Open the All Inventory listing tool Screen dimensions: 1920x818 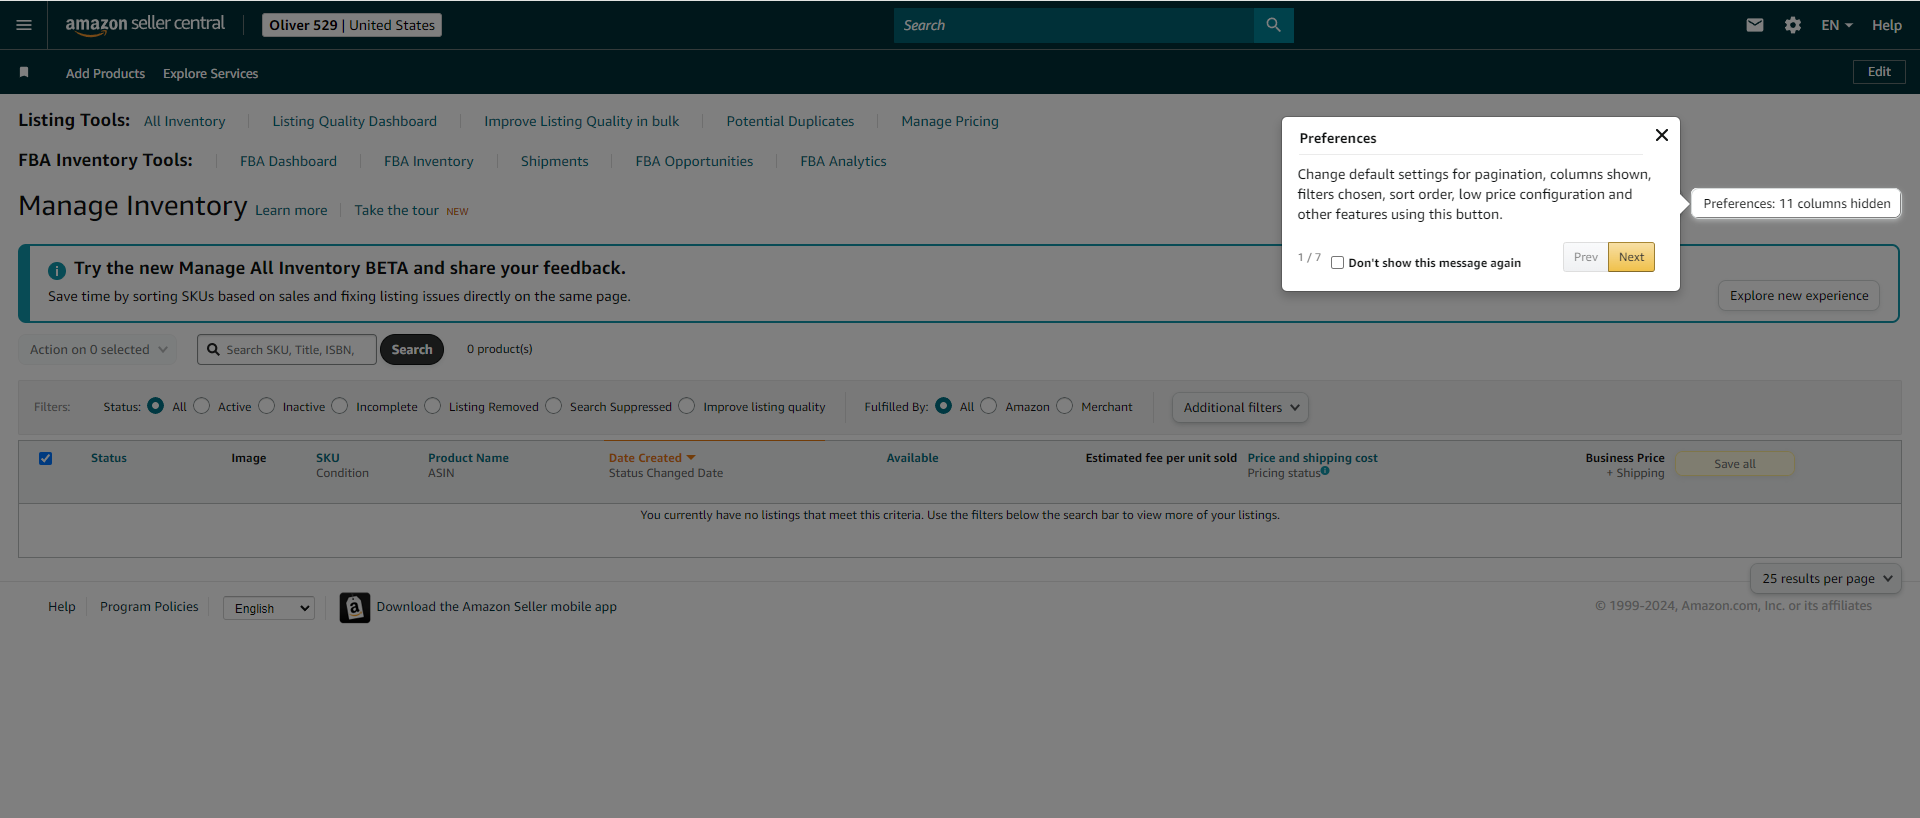pyautogui.click(x=185, y=121)
